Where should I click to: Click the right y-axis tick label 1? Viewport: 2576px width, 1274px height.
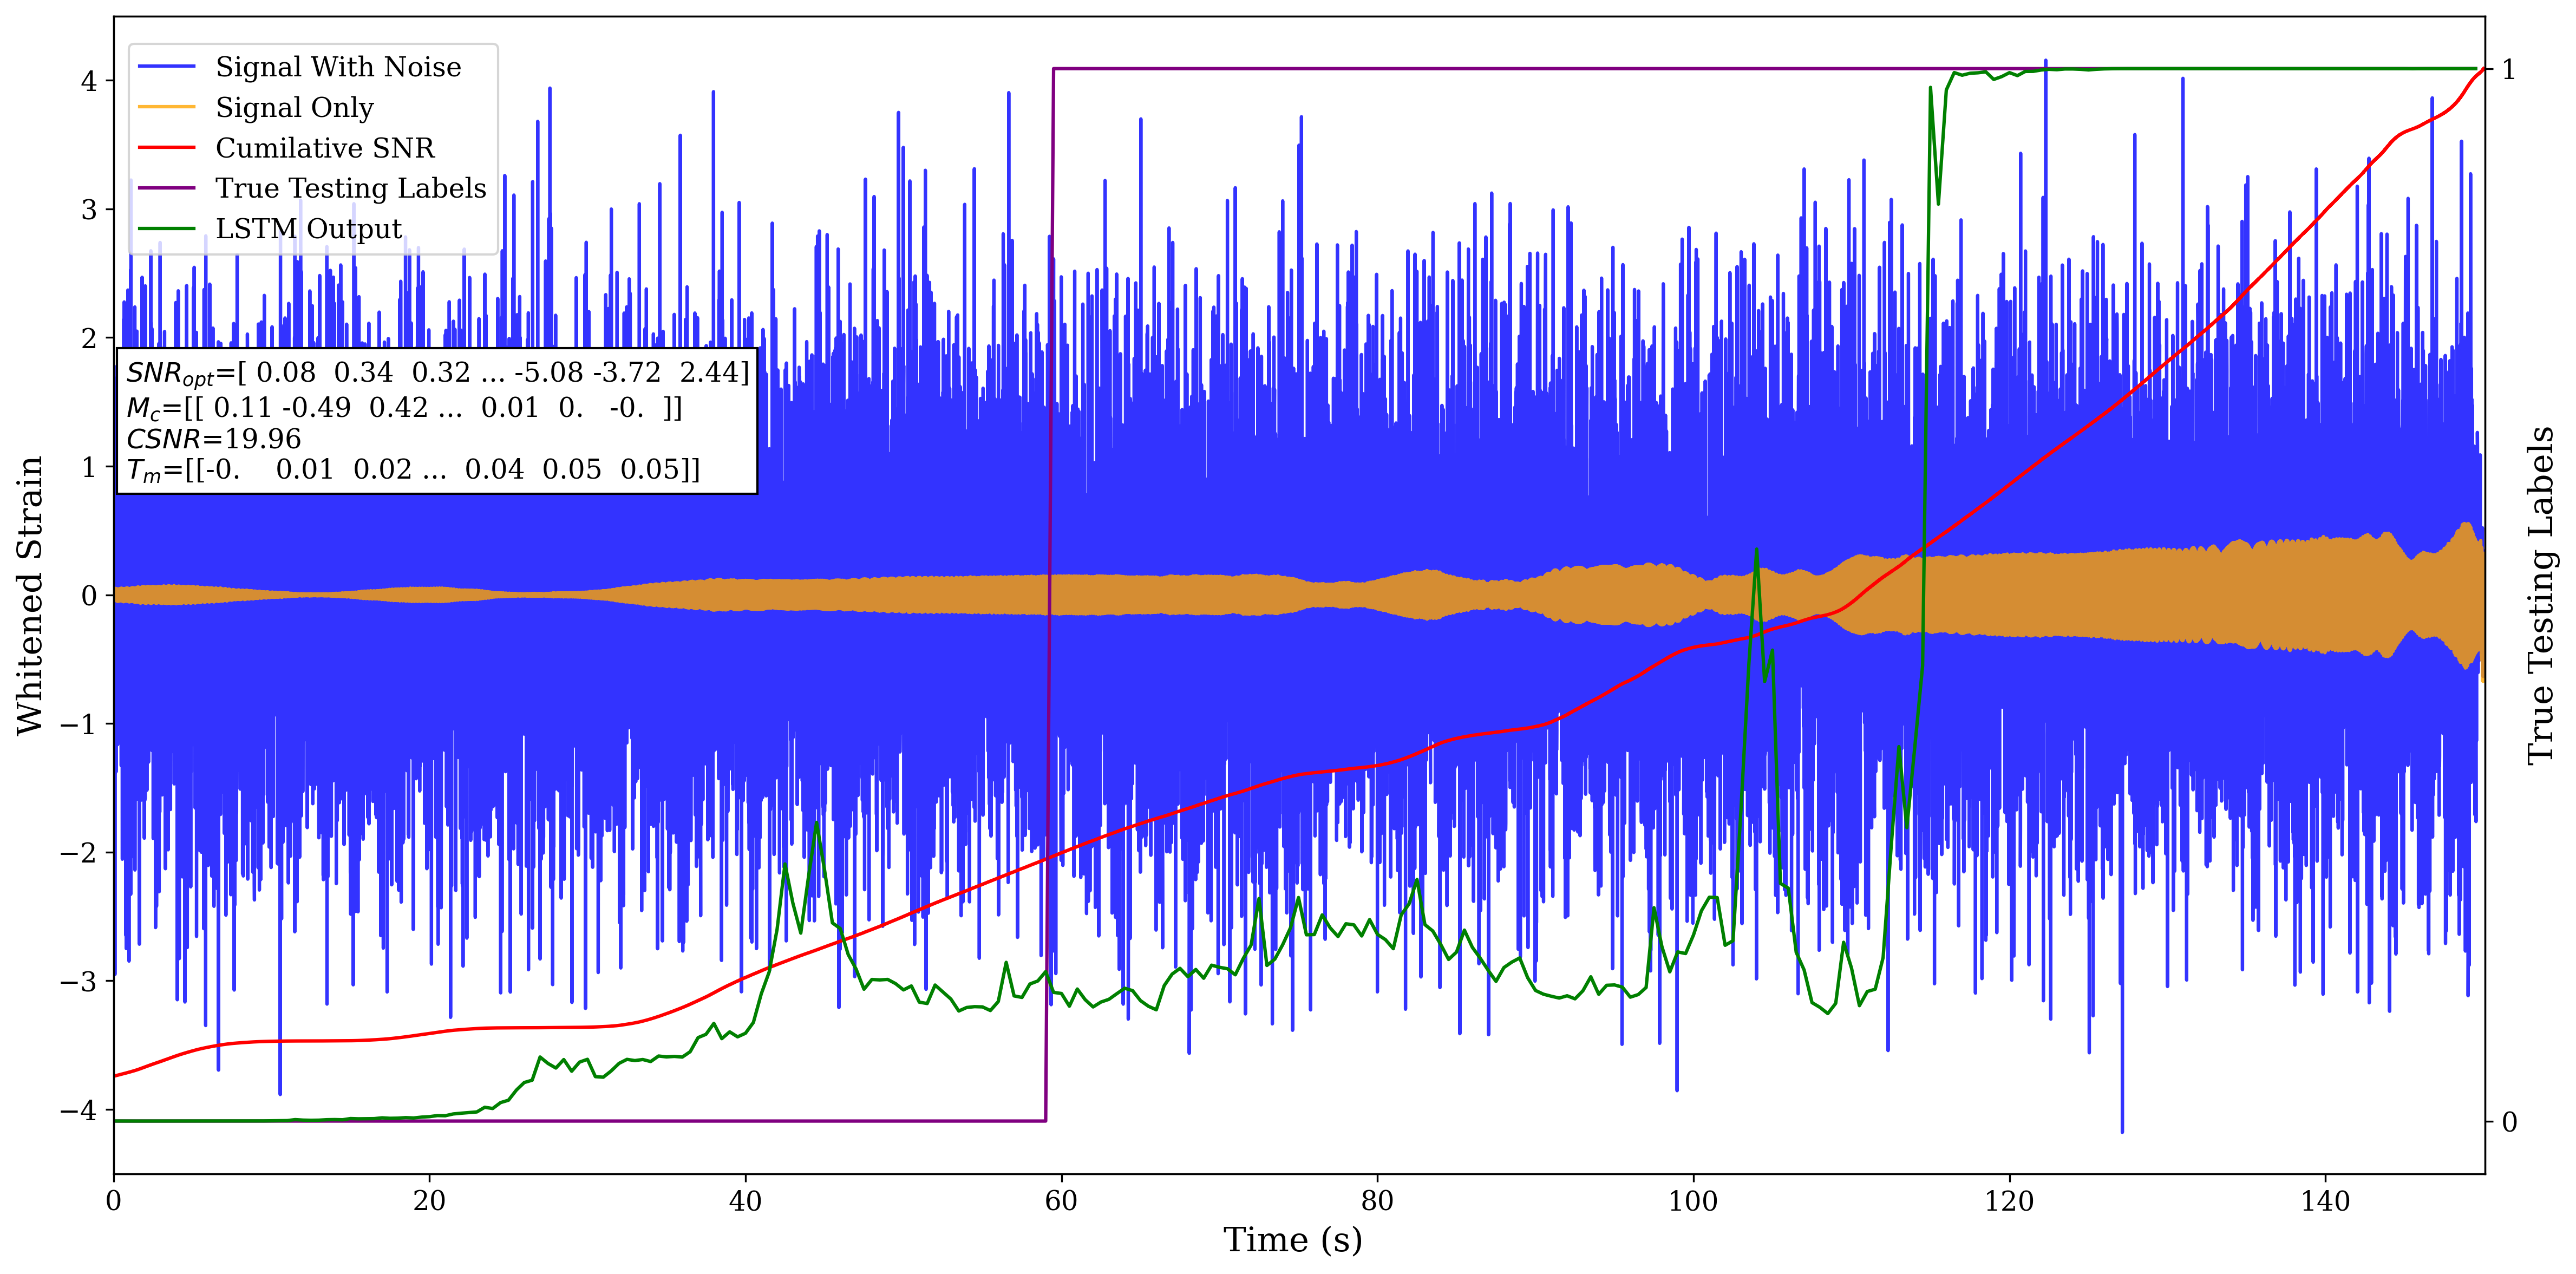click(2508, 70)
